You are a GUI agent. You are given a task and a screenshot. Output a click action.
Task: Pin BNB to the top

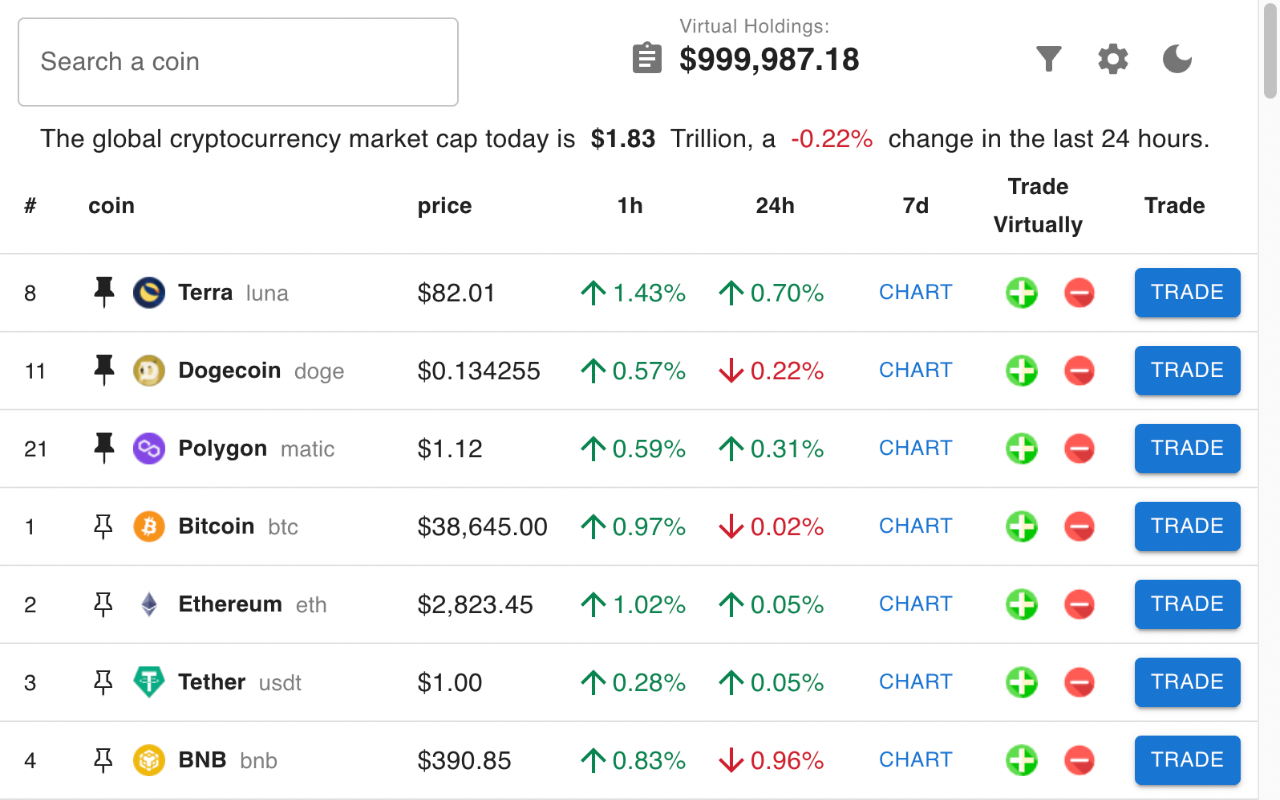(x=103, y=761)
